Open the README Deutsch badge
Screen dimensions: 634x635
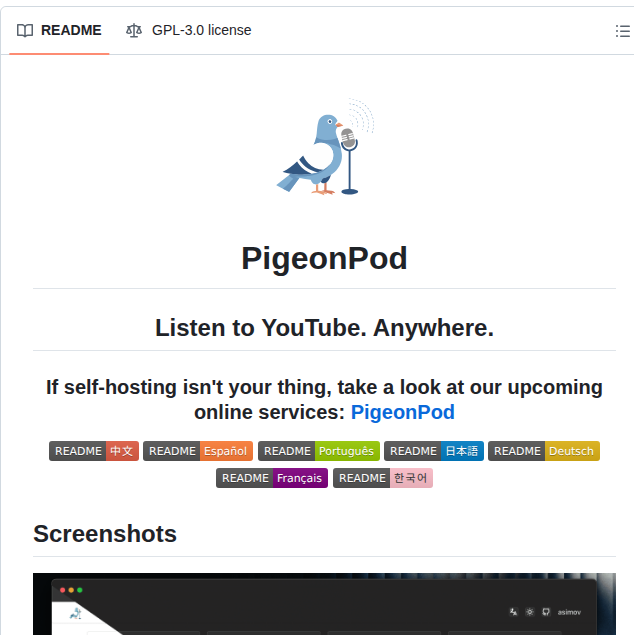(544, 451)
